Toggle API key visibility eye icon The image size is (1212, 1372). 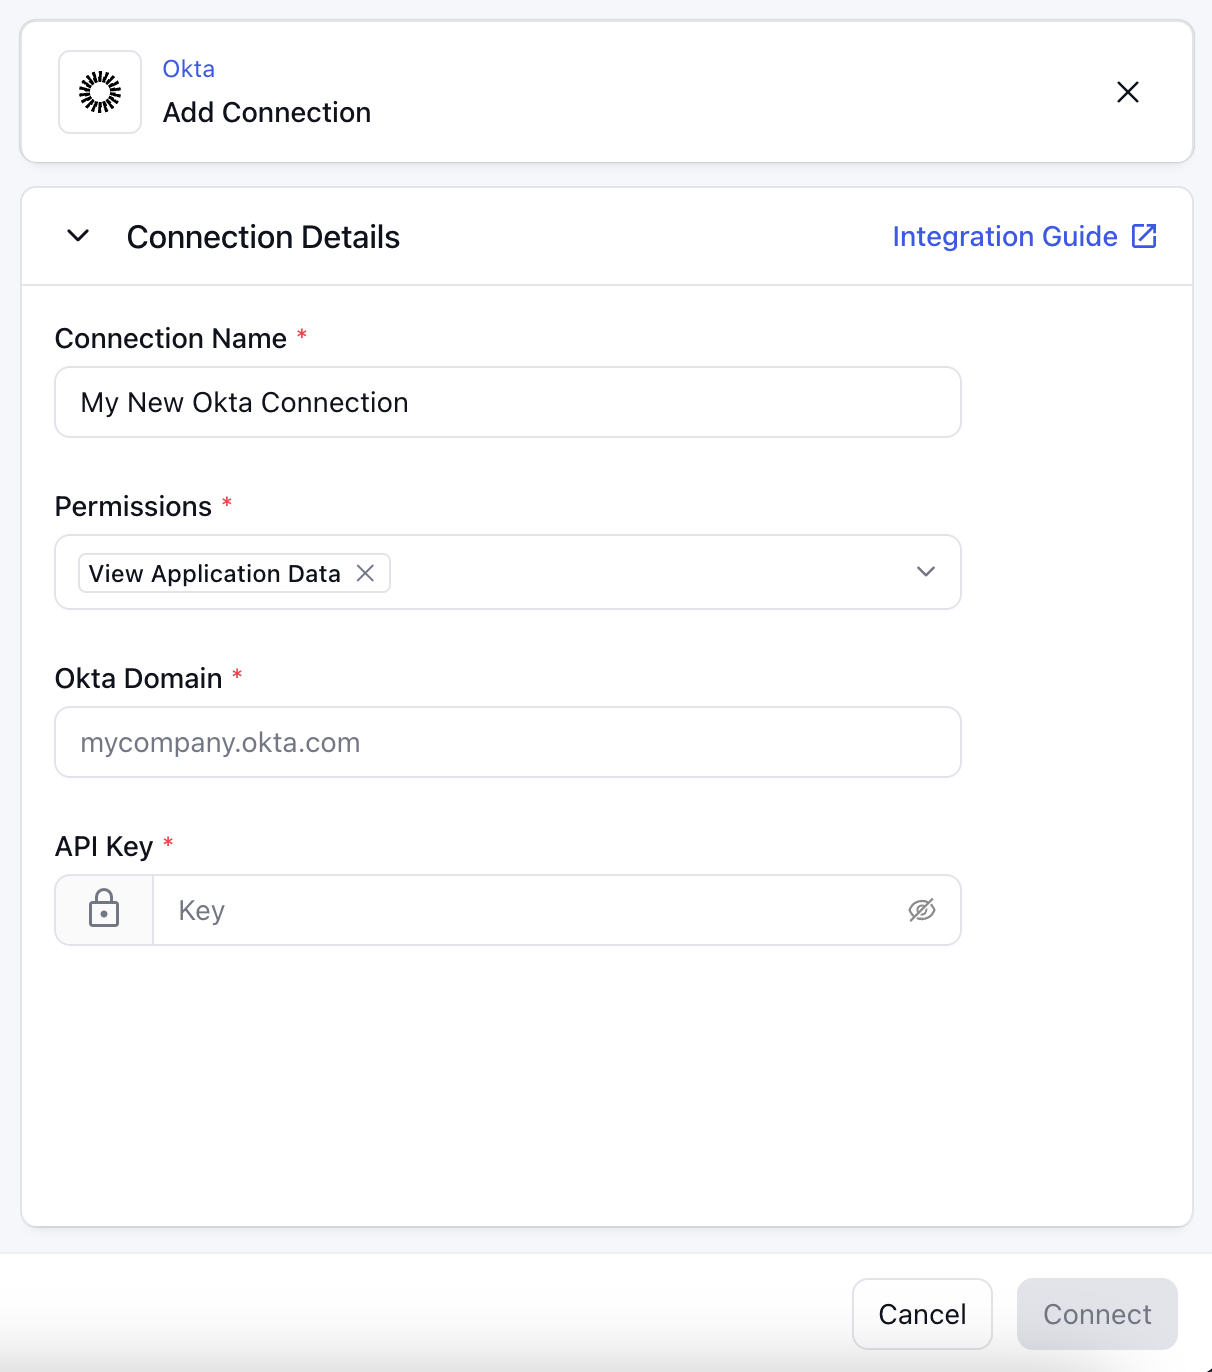[x=922, y=910]
